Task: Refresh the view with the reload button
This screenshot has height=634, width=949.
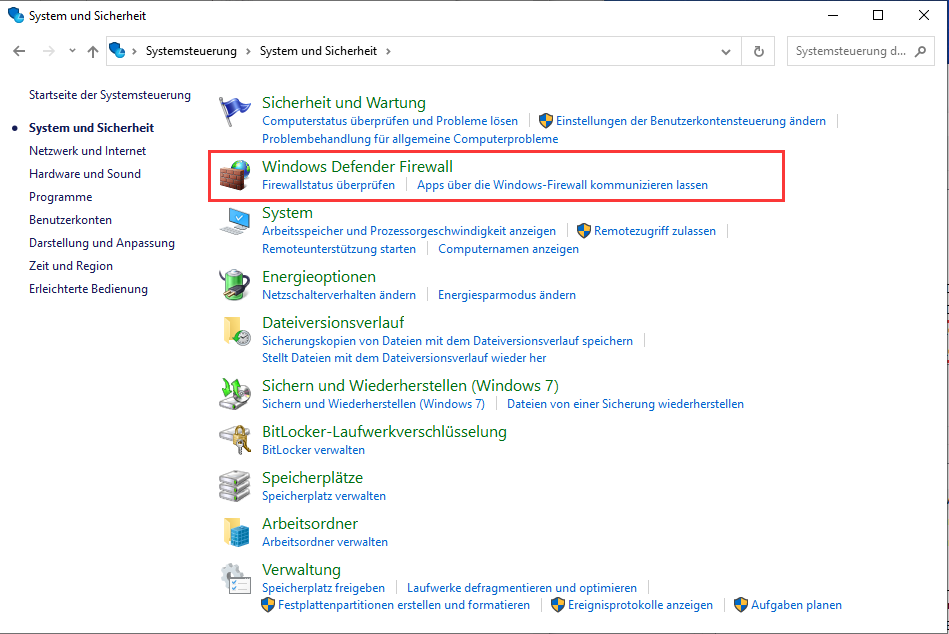Action: pyautogui.click(x=759, y=51)
